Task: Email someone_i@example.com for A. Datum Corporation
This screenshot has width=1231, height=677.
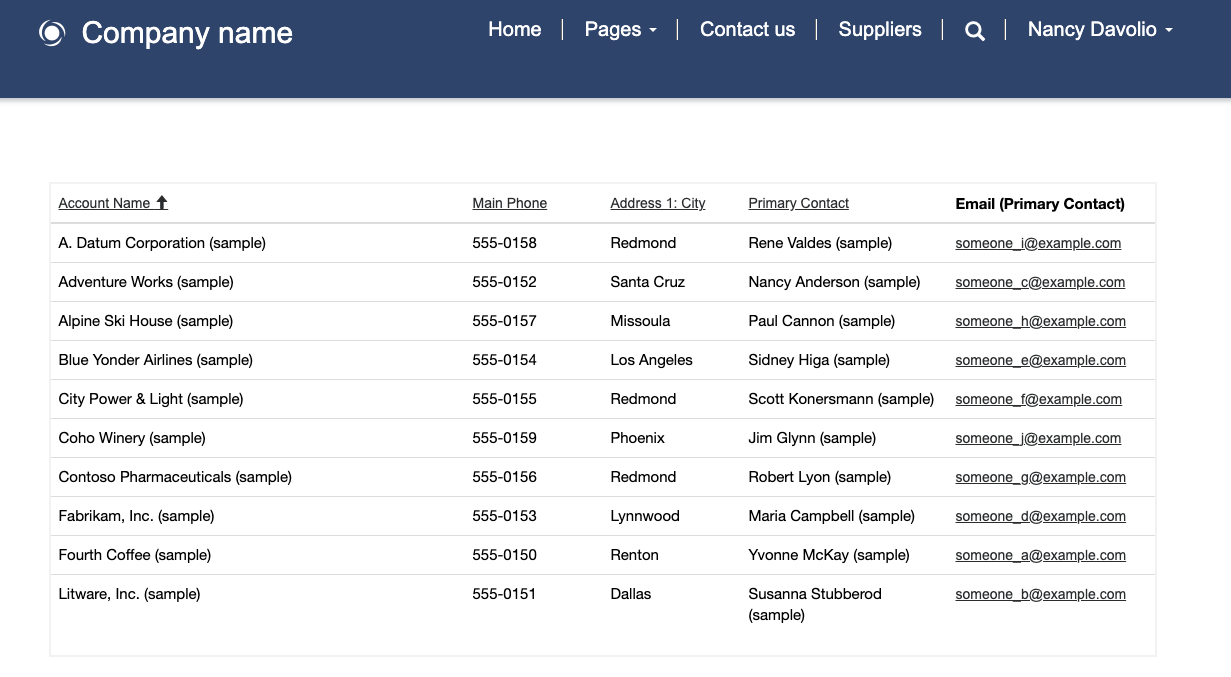Action: 1038,243
